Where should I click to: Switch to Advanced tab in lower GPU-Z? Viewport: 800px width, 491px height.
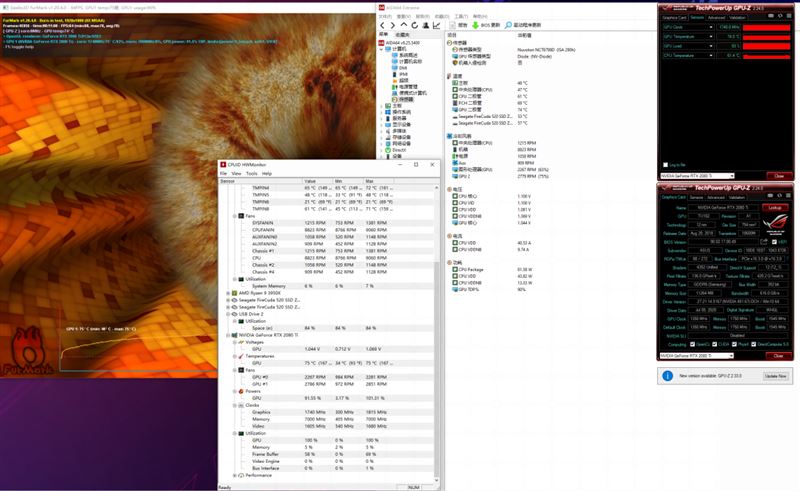[716, 197]
